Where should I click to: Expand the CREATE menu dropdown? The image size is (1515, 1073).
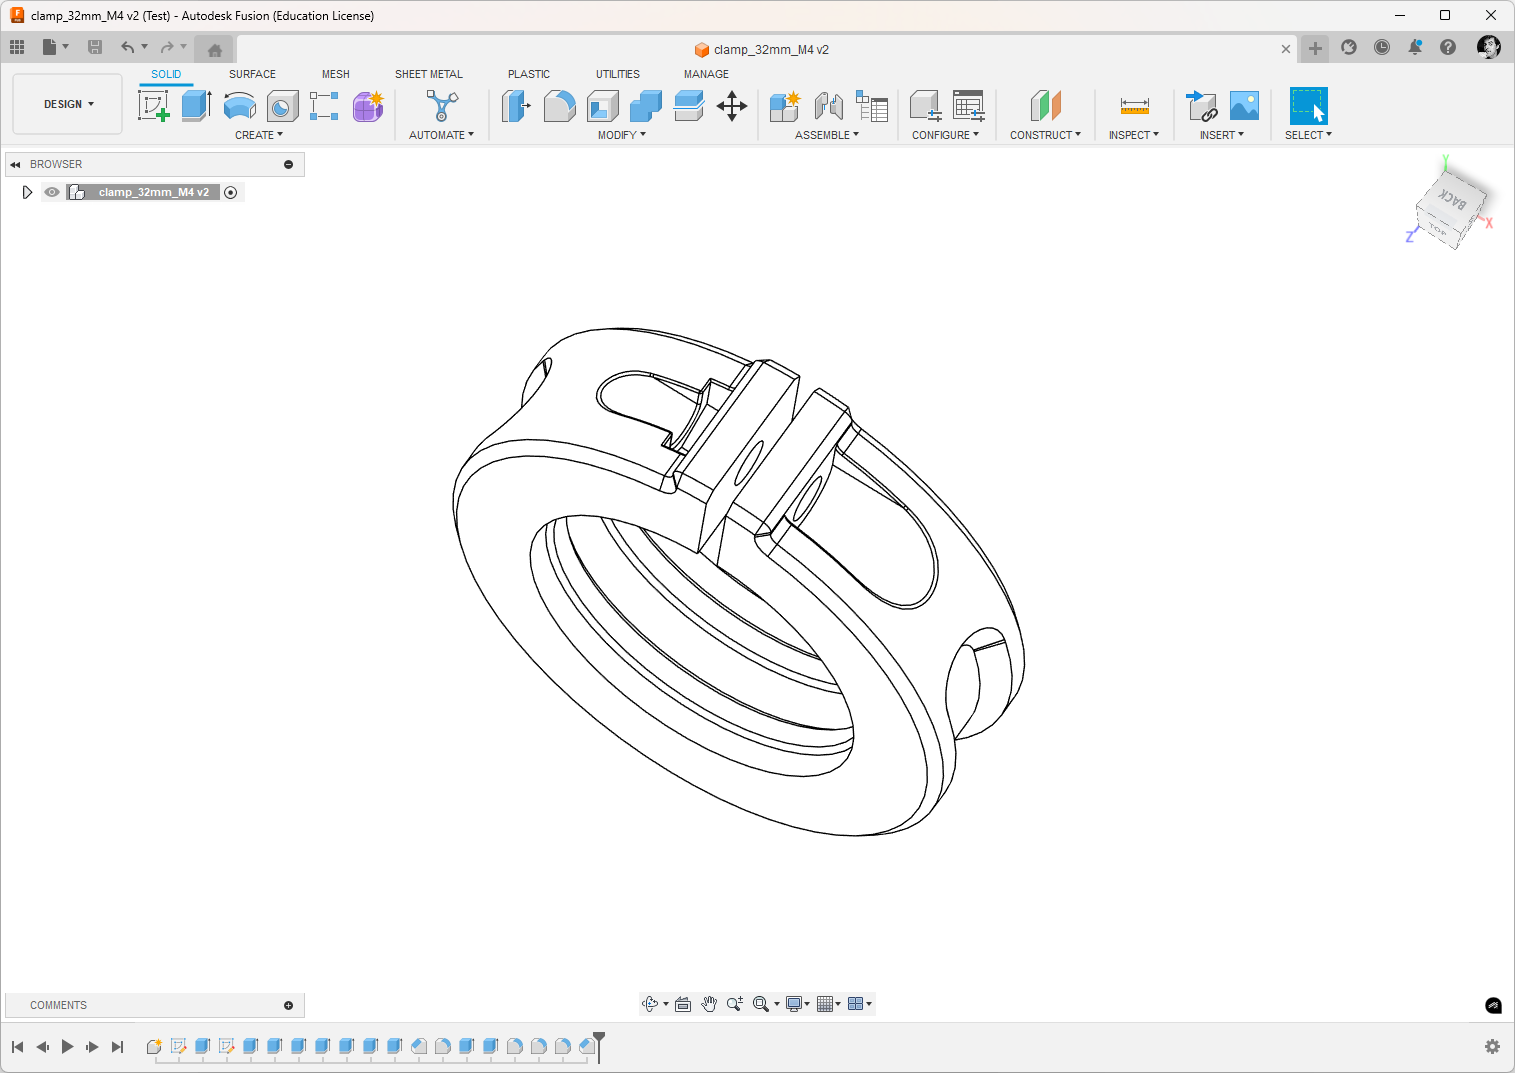pos(259,135)
